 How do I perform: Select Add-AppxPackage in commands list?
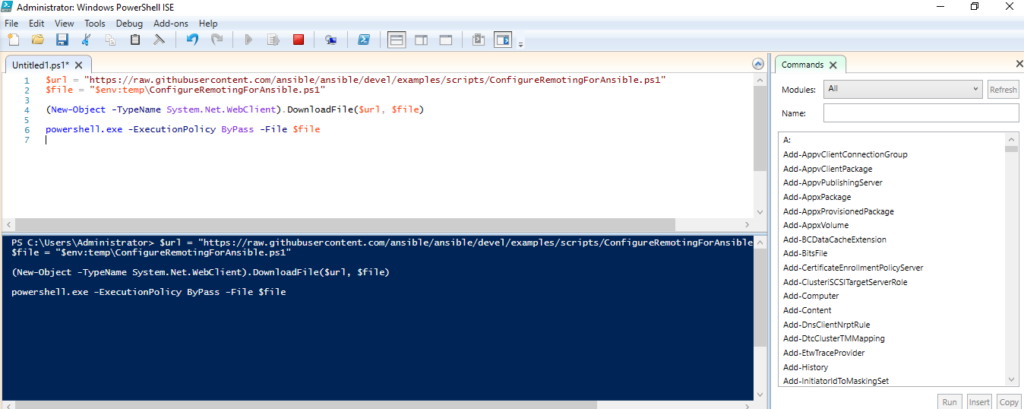pos(816,197)
